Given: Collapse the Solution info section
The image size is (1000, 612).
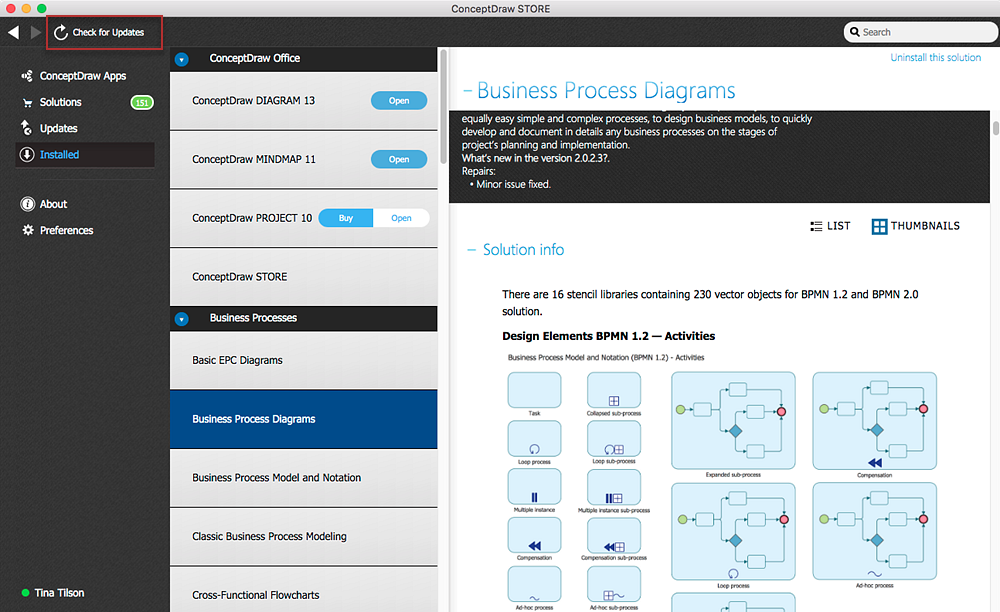Looking at the screenshot, I should 471,250.
